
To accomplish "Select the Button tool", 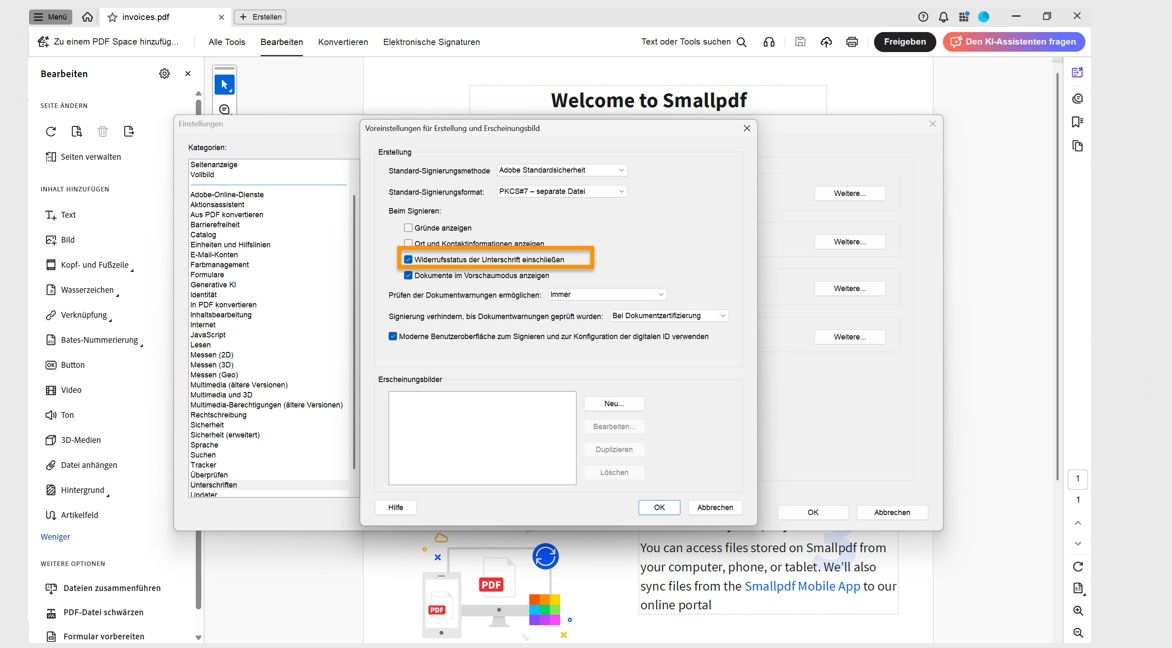I will 65,365.
